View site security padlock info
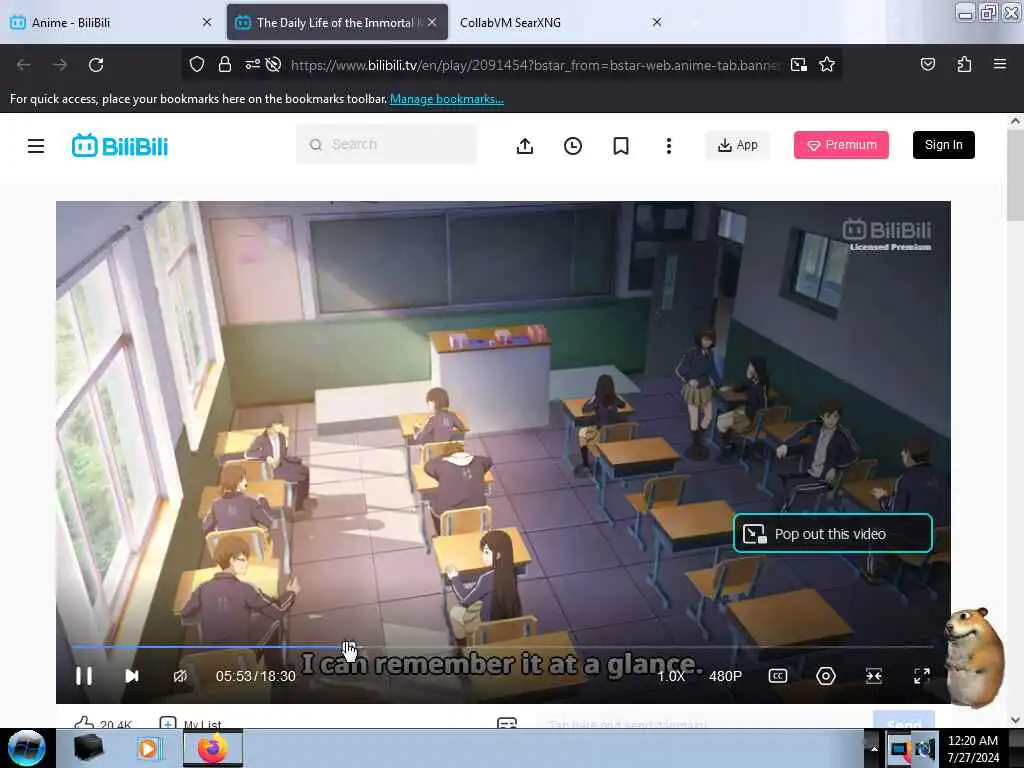 [x=225, y=65]
